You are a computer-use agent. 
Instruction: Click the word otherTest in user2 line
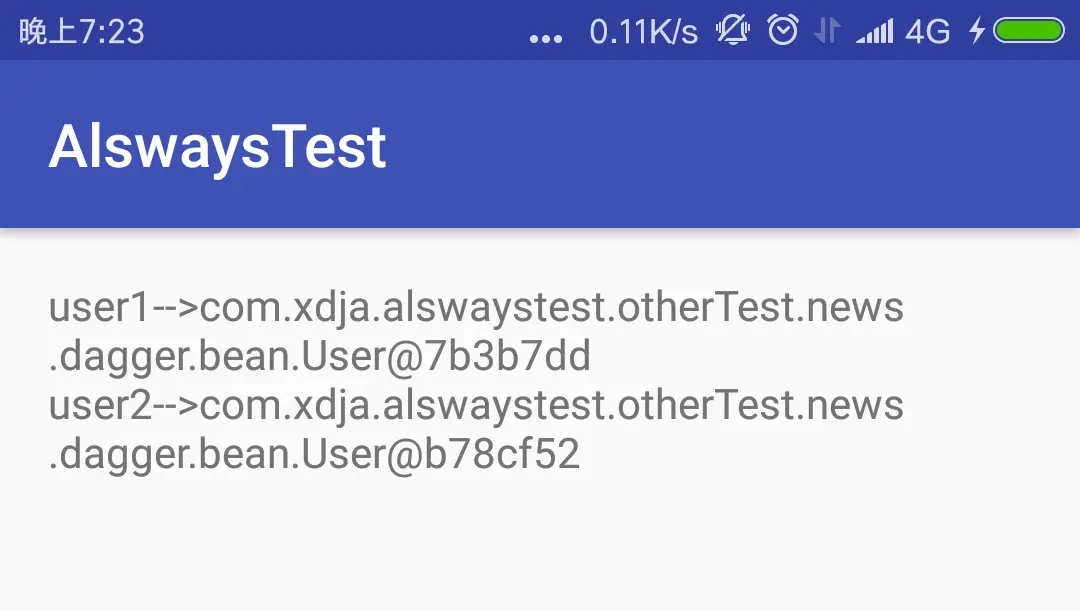click(706, 404)
